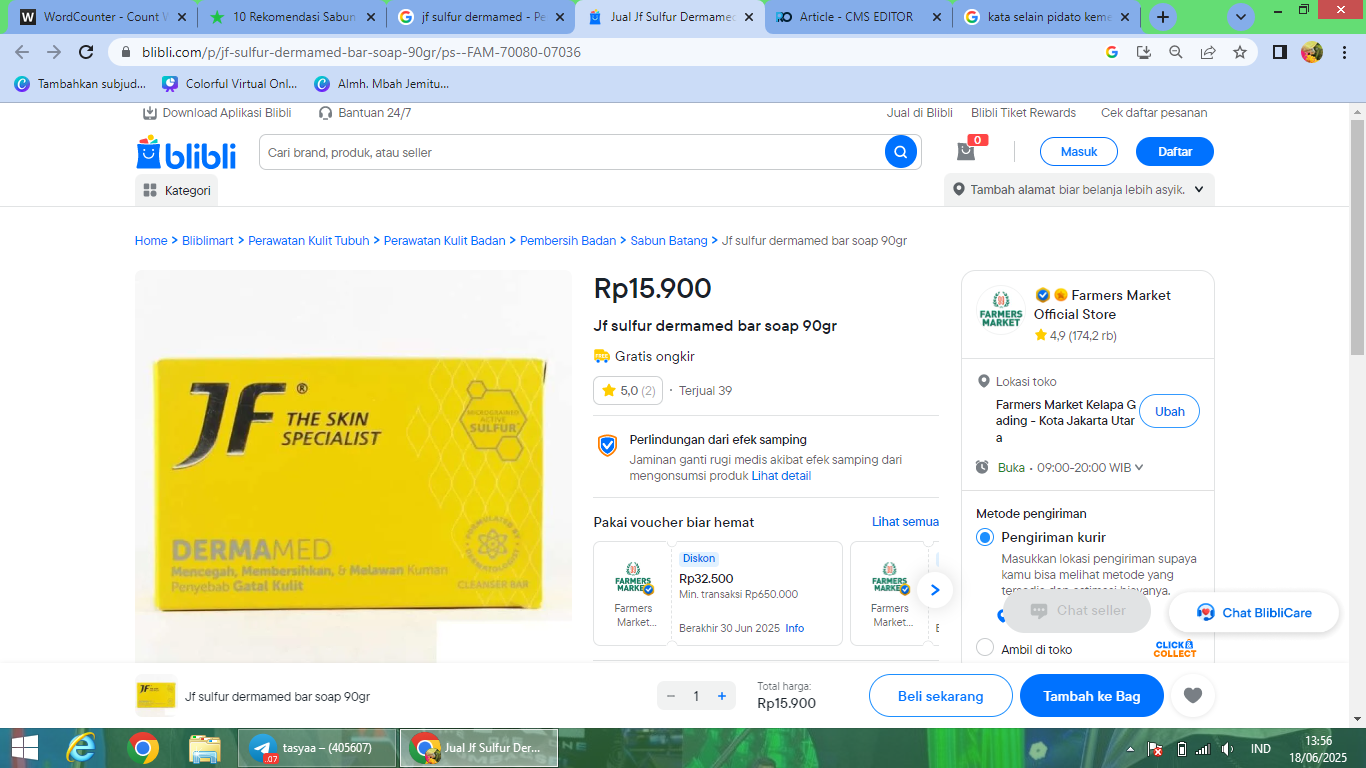Click the Daftar register button
1366x768 pixels.
(1175, 152)
